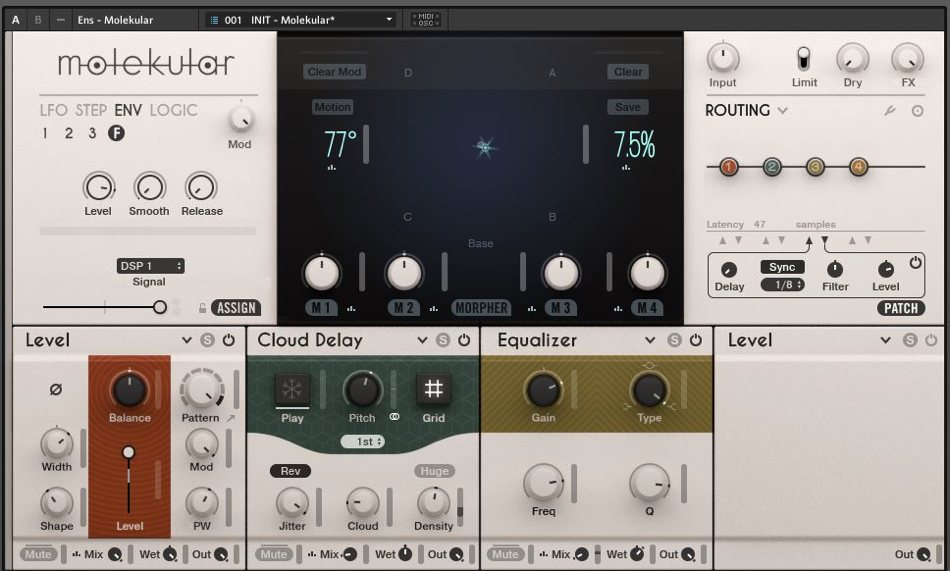Select yellow routing node 4

[858, 167]
